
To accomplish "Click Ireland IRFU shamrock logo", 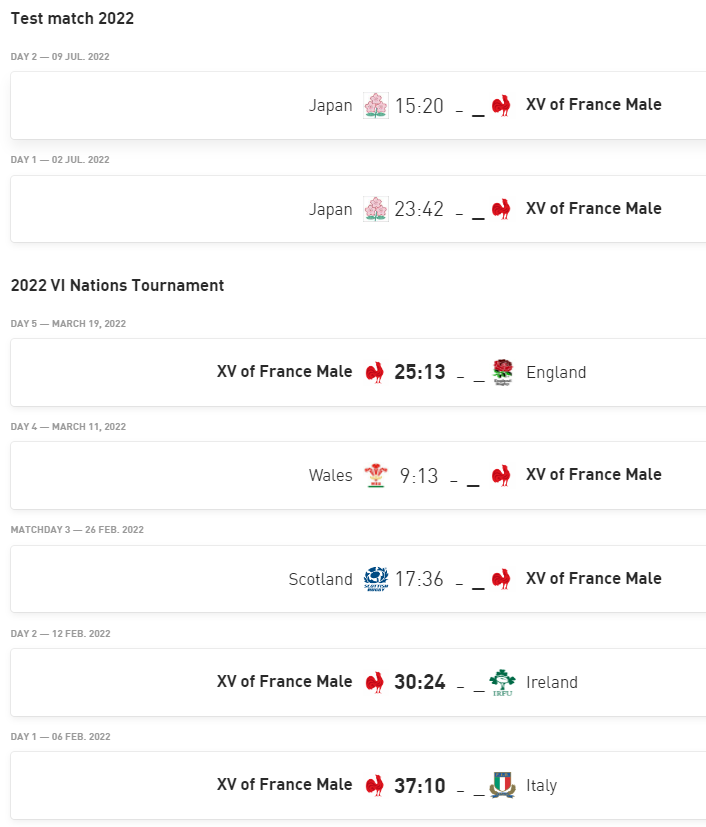I will point(502,682).
